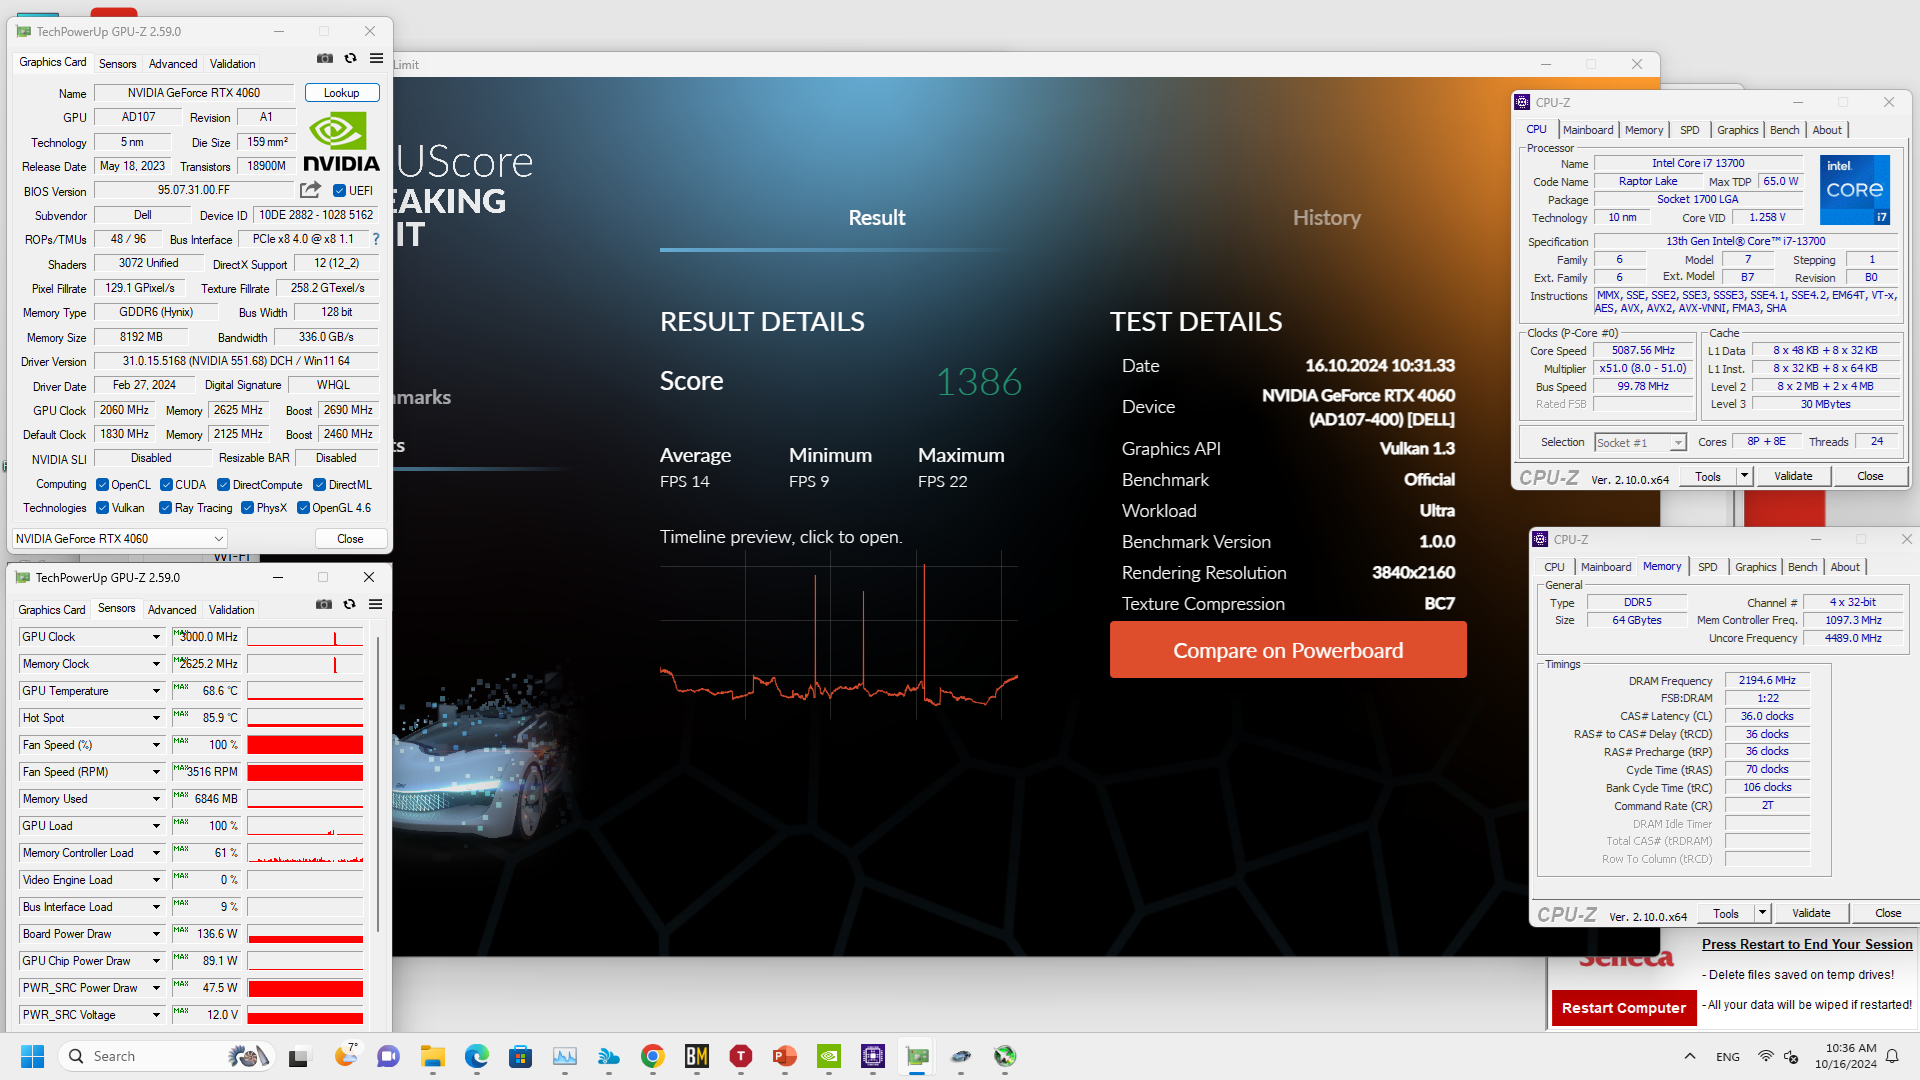Open Task View from taskbar
This screenshot has height=1080, width=1920.
coord(300,1056)
